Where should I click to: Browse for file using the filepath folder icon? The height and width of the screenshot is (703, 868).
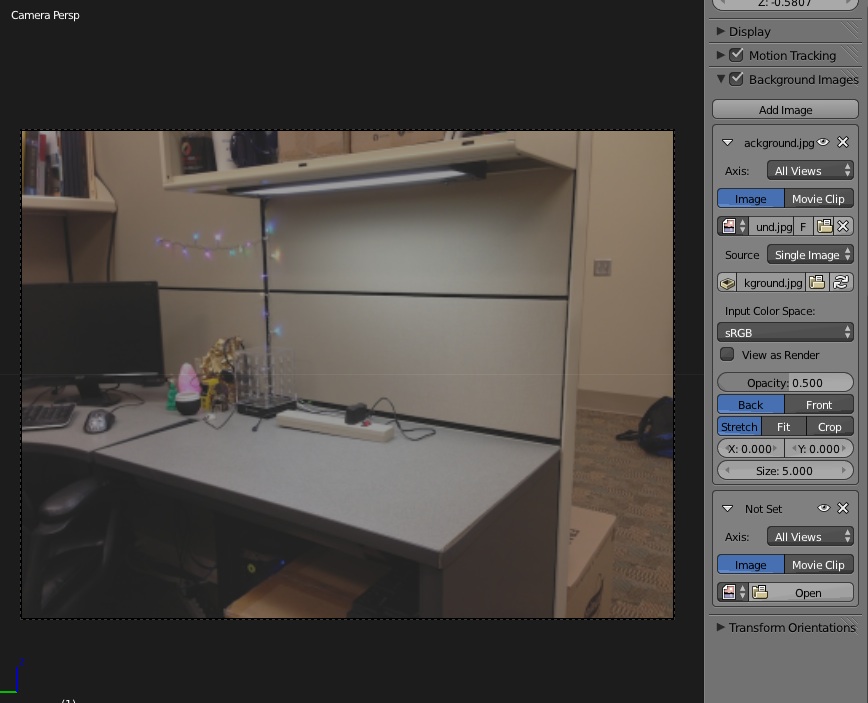817,283
